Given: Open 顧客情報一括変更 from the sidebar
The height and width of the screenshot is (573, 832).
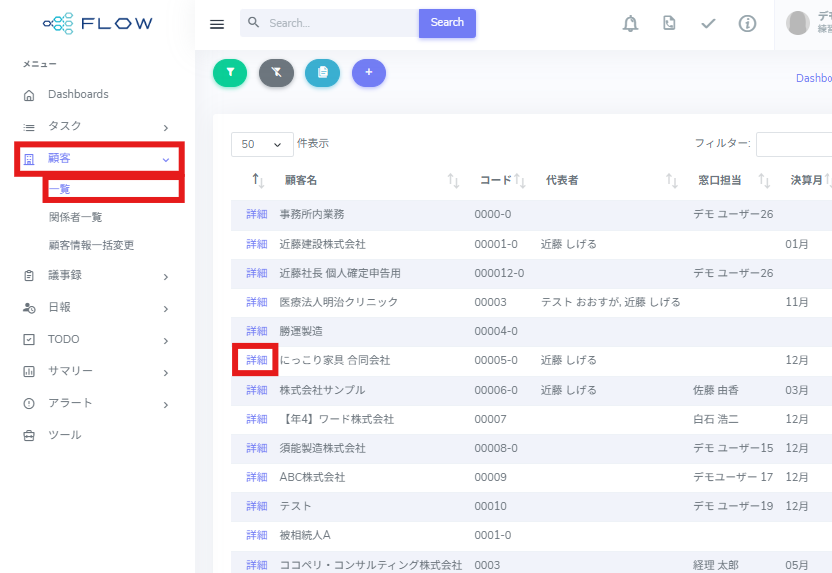Looking at the screenshot, I should pos(91,245).
